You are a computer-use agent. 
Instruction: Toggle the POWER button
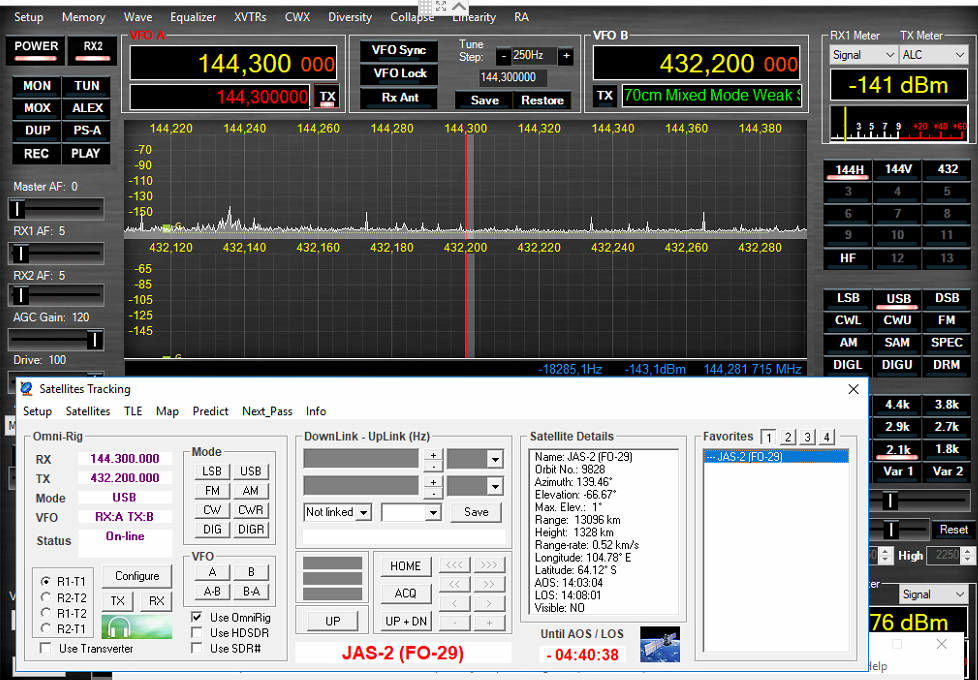pos(36,51)
